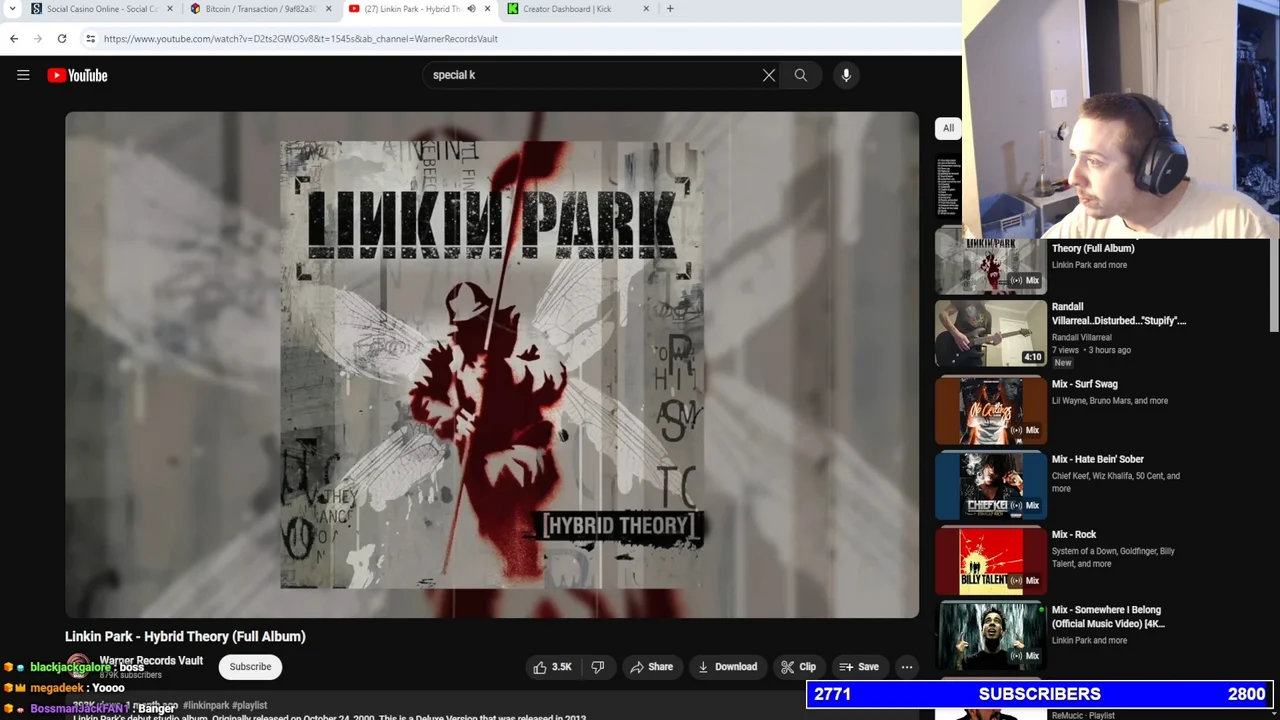This screenshot has width=1280, height=720.
Task: Open Warner Records Vault channel name
Action: (151, 661)
